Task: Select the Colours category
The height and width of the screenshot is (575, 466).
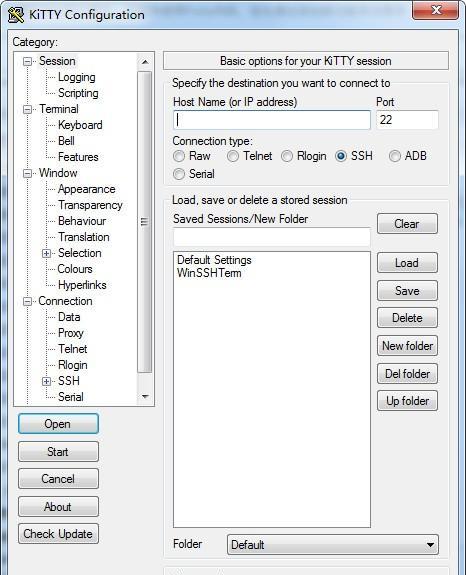Action: [75, 269]
